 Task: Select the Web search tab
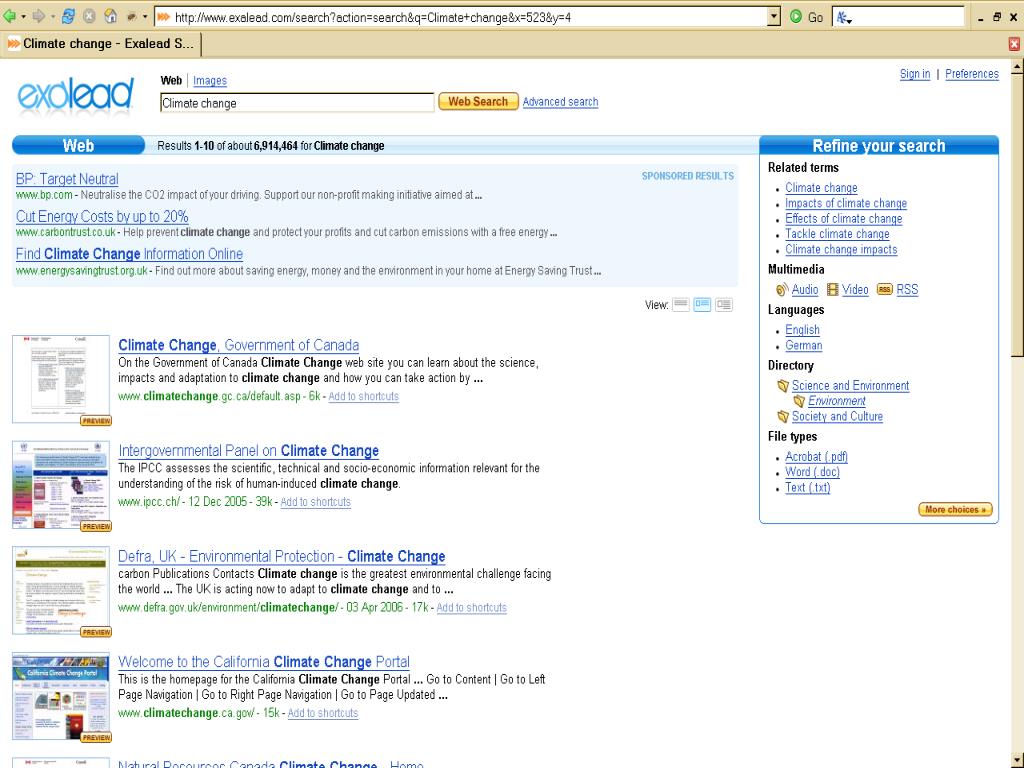(x=171, y=80)
